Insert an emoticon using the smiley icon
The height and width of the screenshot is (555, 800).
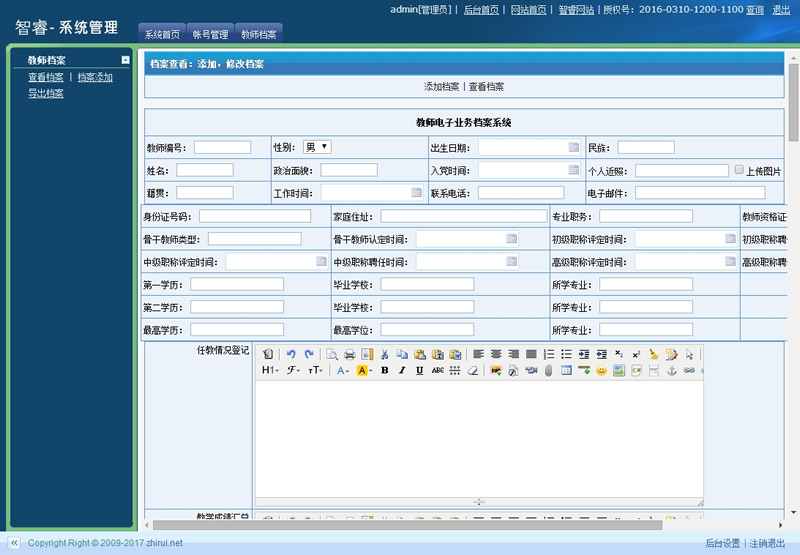[x=602, y=370]
